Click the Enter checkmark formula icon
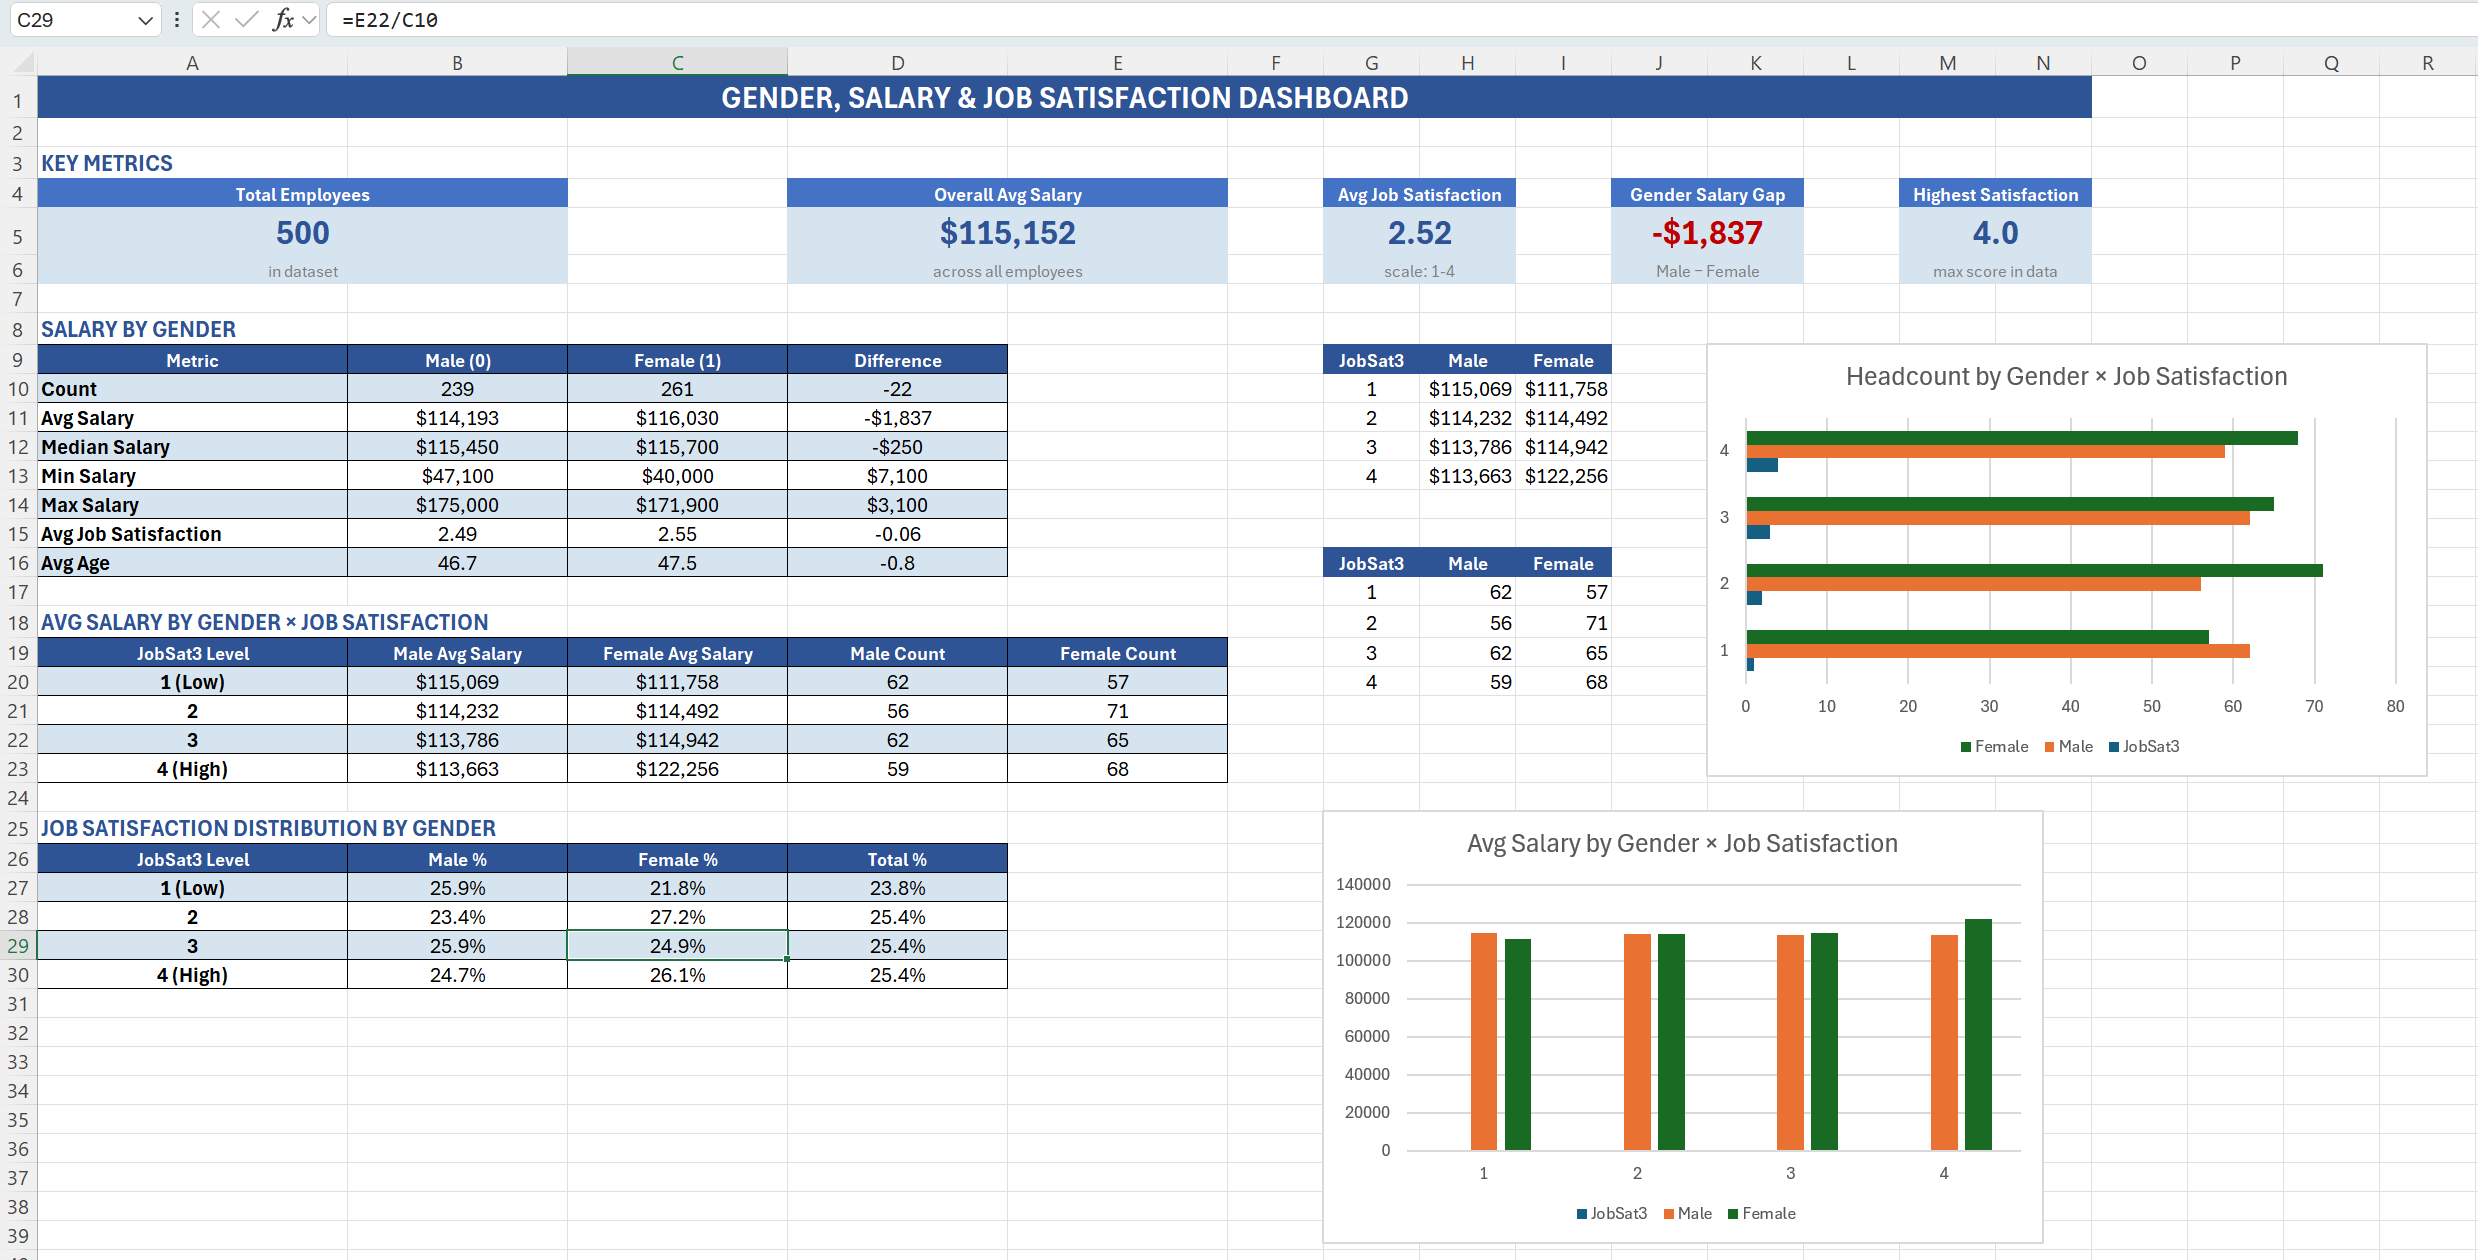Screen dimensions: 2478x1260 pyautogui.click(x=246, y=19)
